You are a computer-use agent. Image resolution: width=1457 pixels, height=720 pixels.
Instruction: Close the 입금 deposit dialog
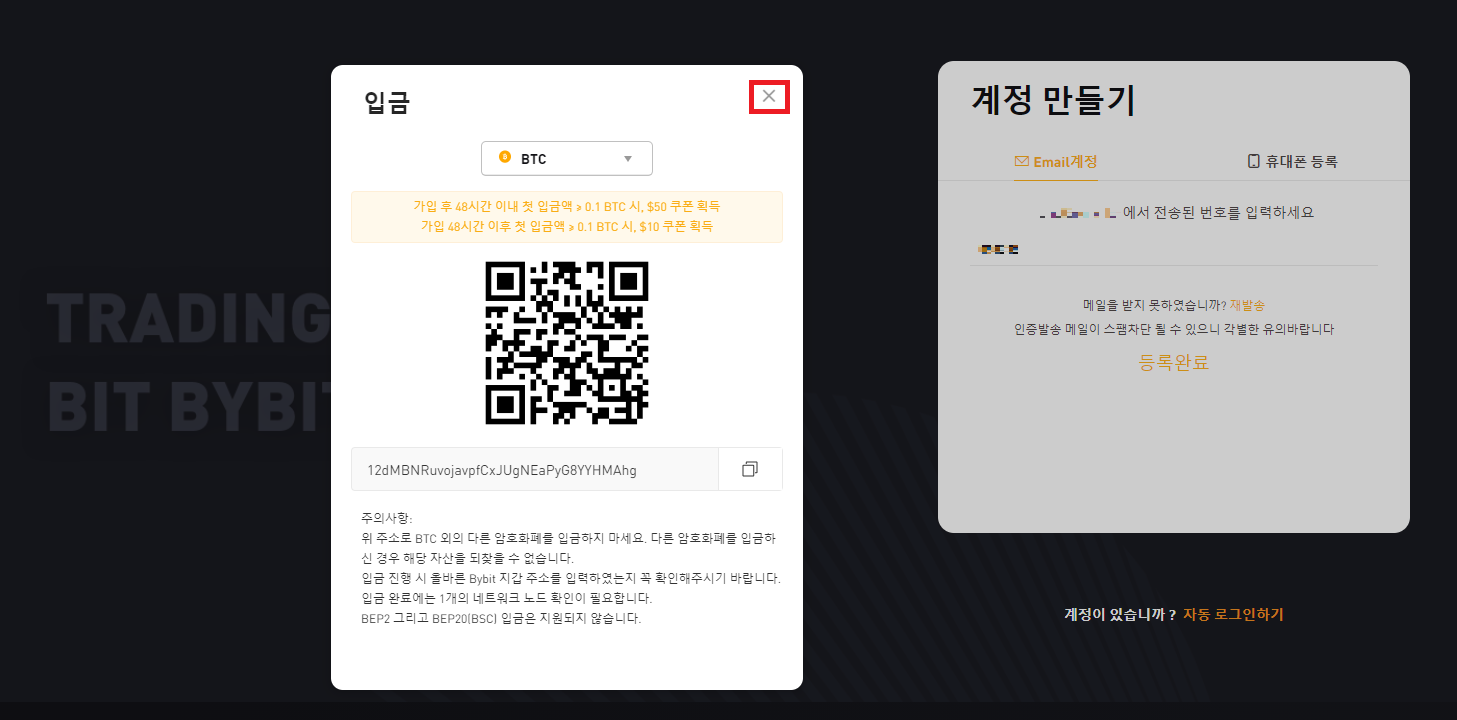(769, 96)
